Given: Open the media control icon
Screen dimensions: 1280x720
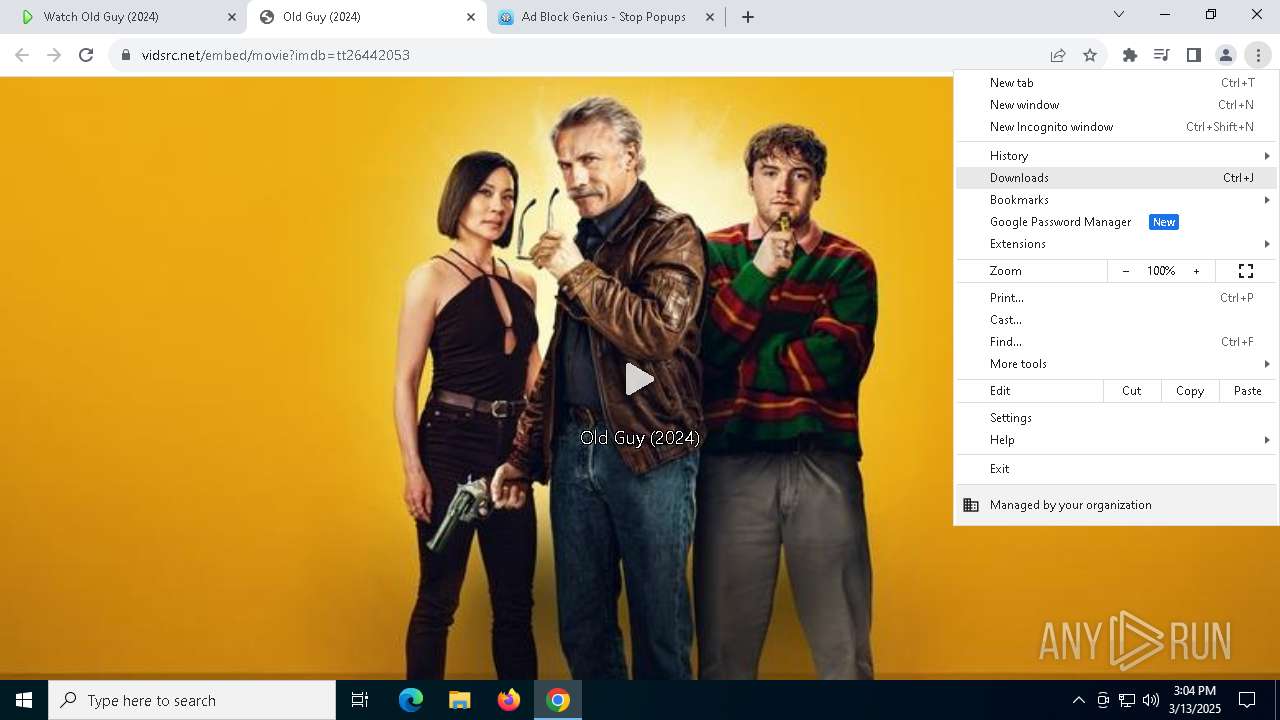Looking at the screenshot, I should (x=1162, y=55).
